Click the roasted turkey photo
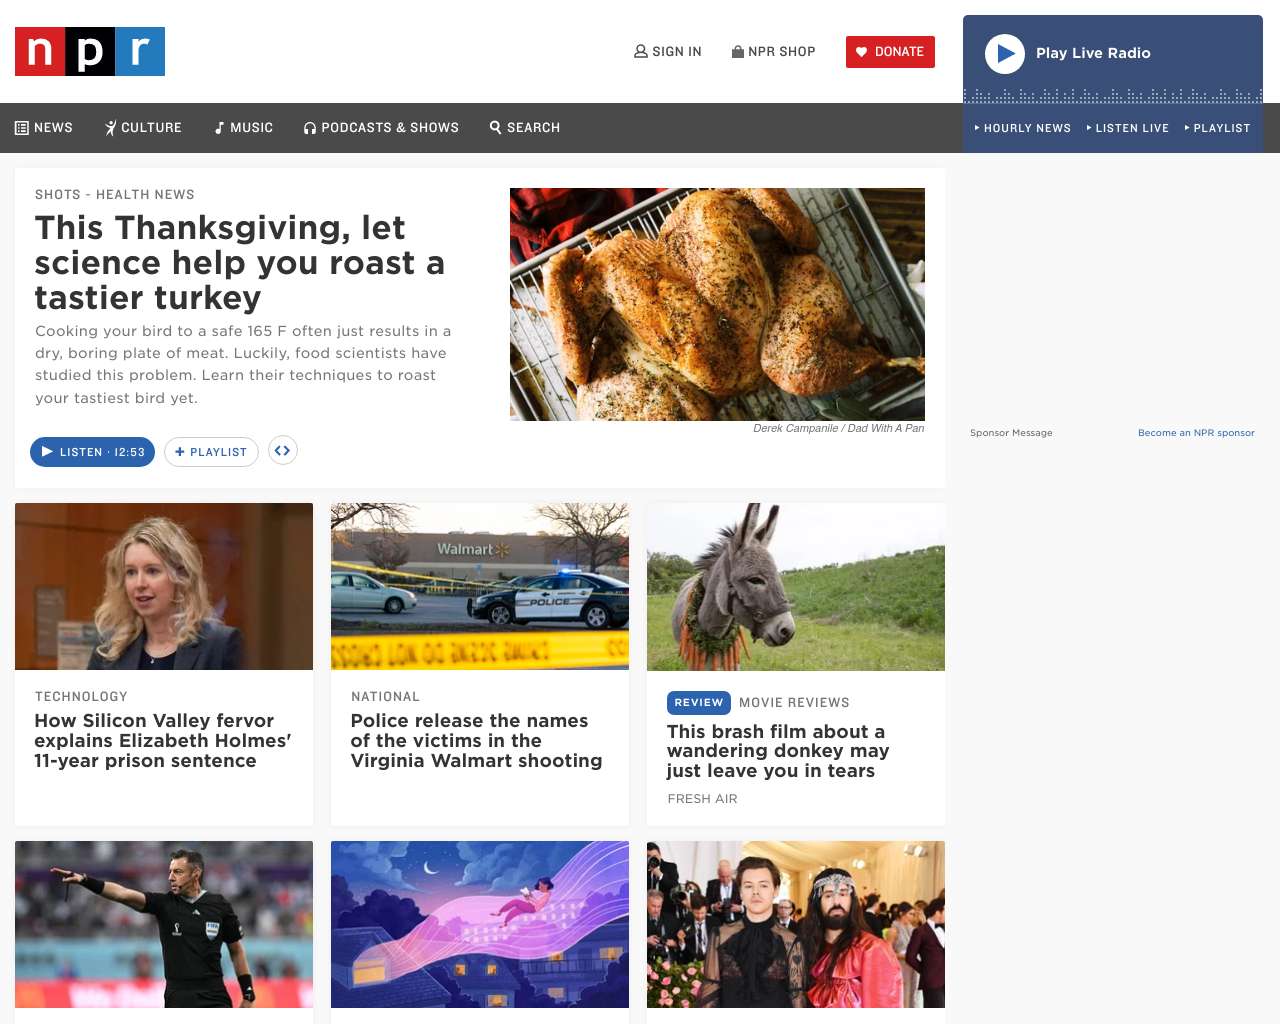The width and height of the screenshot is (1280, 1024). point(717,304)
